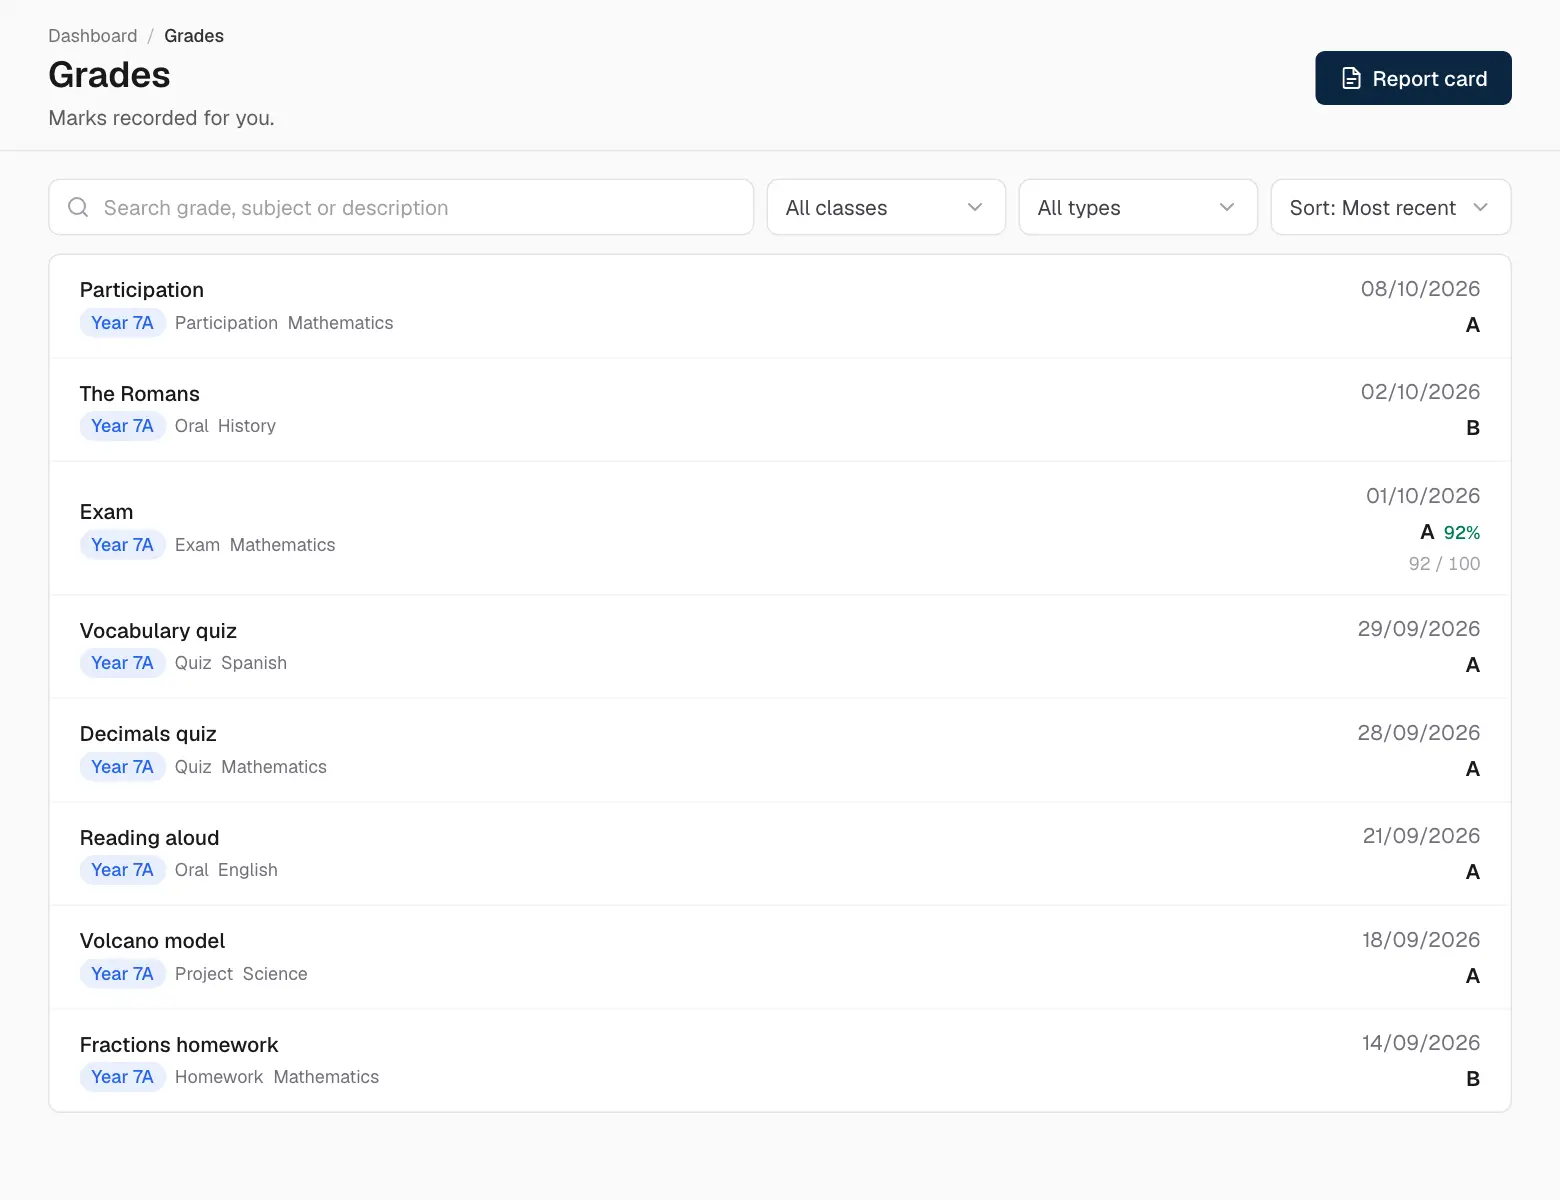Click the English subject label
Image resolution: width=1560 pixels, height=1200 pixels.
(248, 870)
